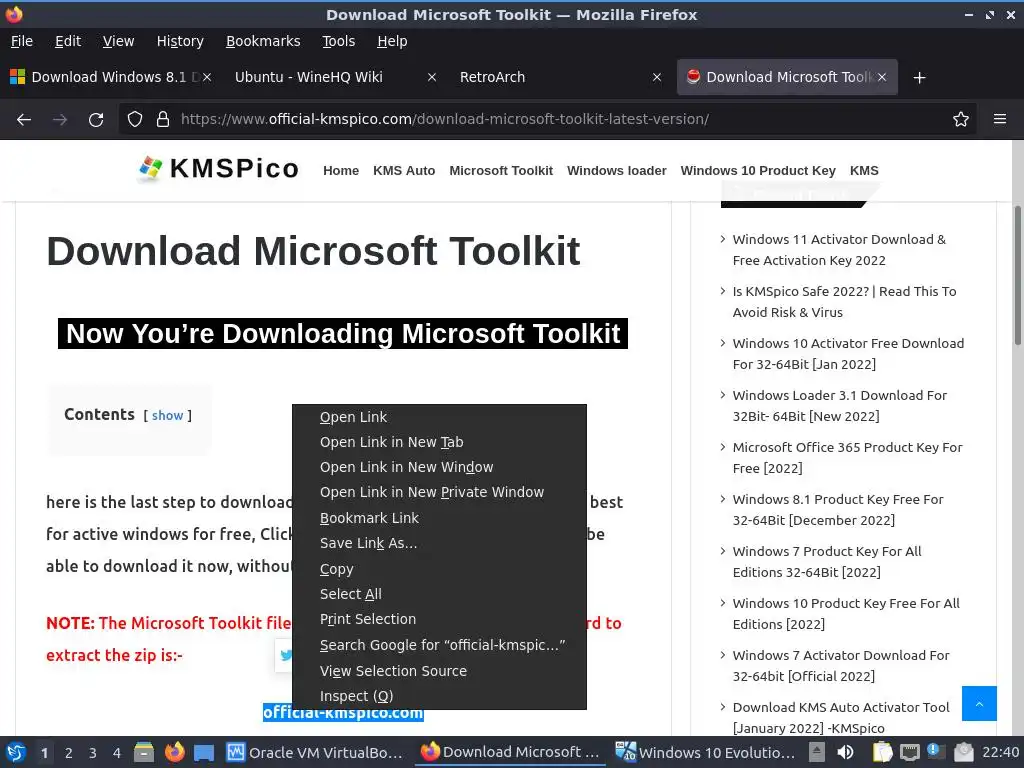Open the Lubuntu start menu icon
This screenshot has height=768, width=1024.
[x=16, y=752]
